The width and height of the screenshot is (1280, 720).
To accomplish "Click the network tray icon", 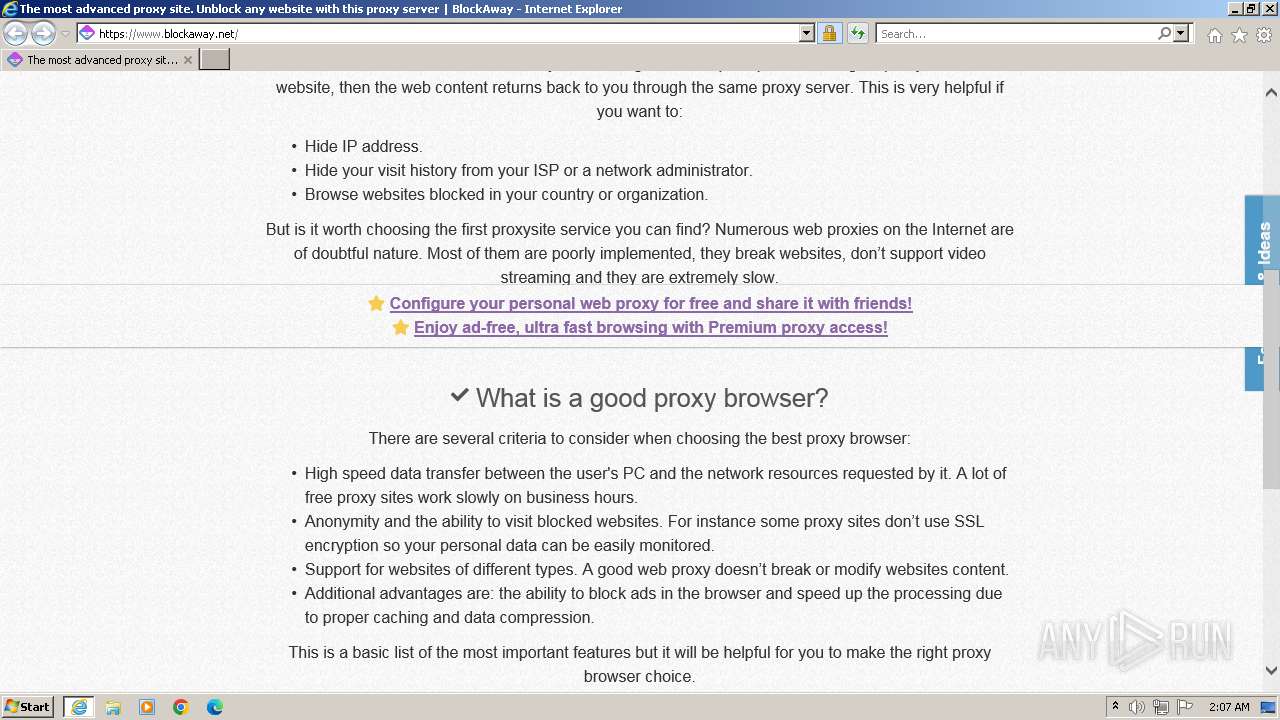I will (1161, 707).
